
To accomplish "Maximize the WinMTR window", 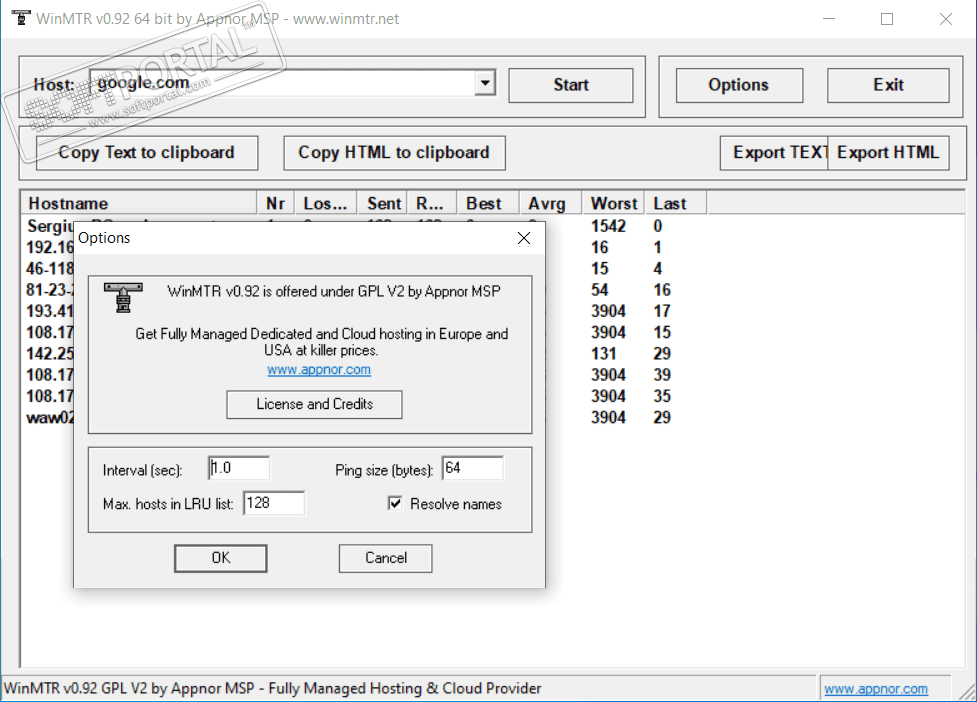I will click(887, 19).
